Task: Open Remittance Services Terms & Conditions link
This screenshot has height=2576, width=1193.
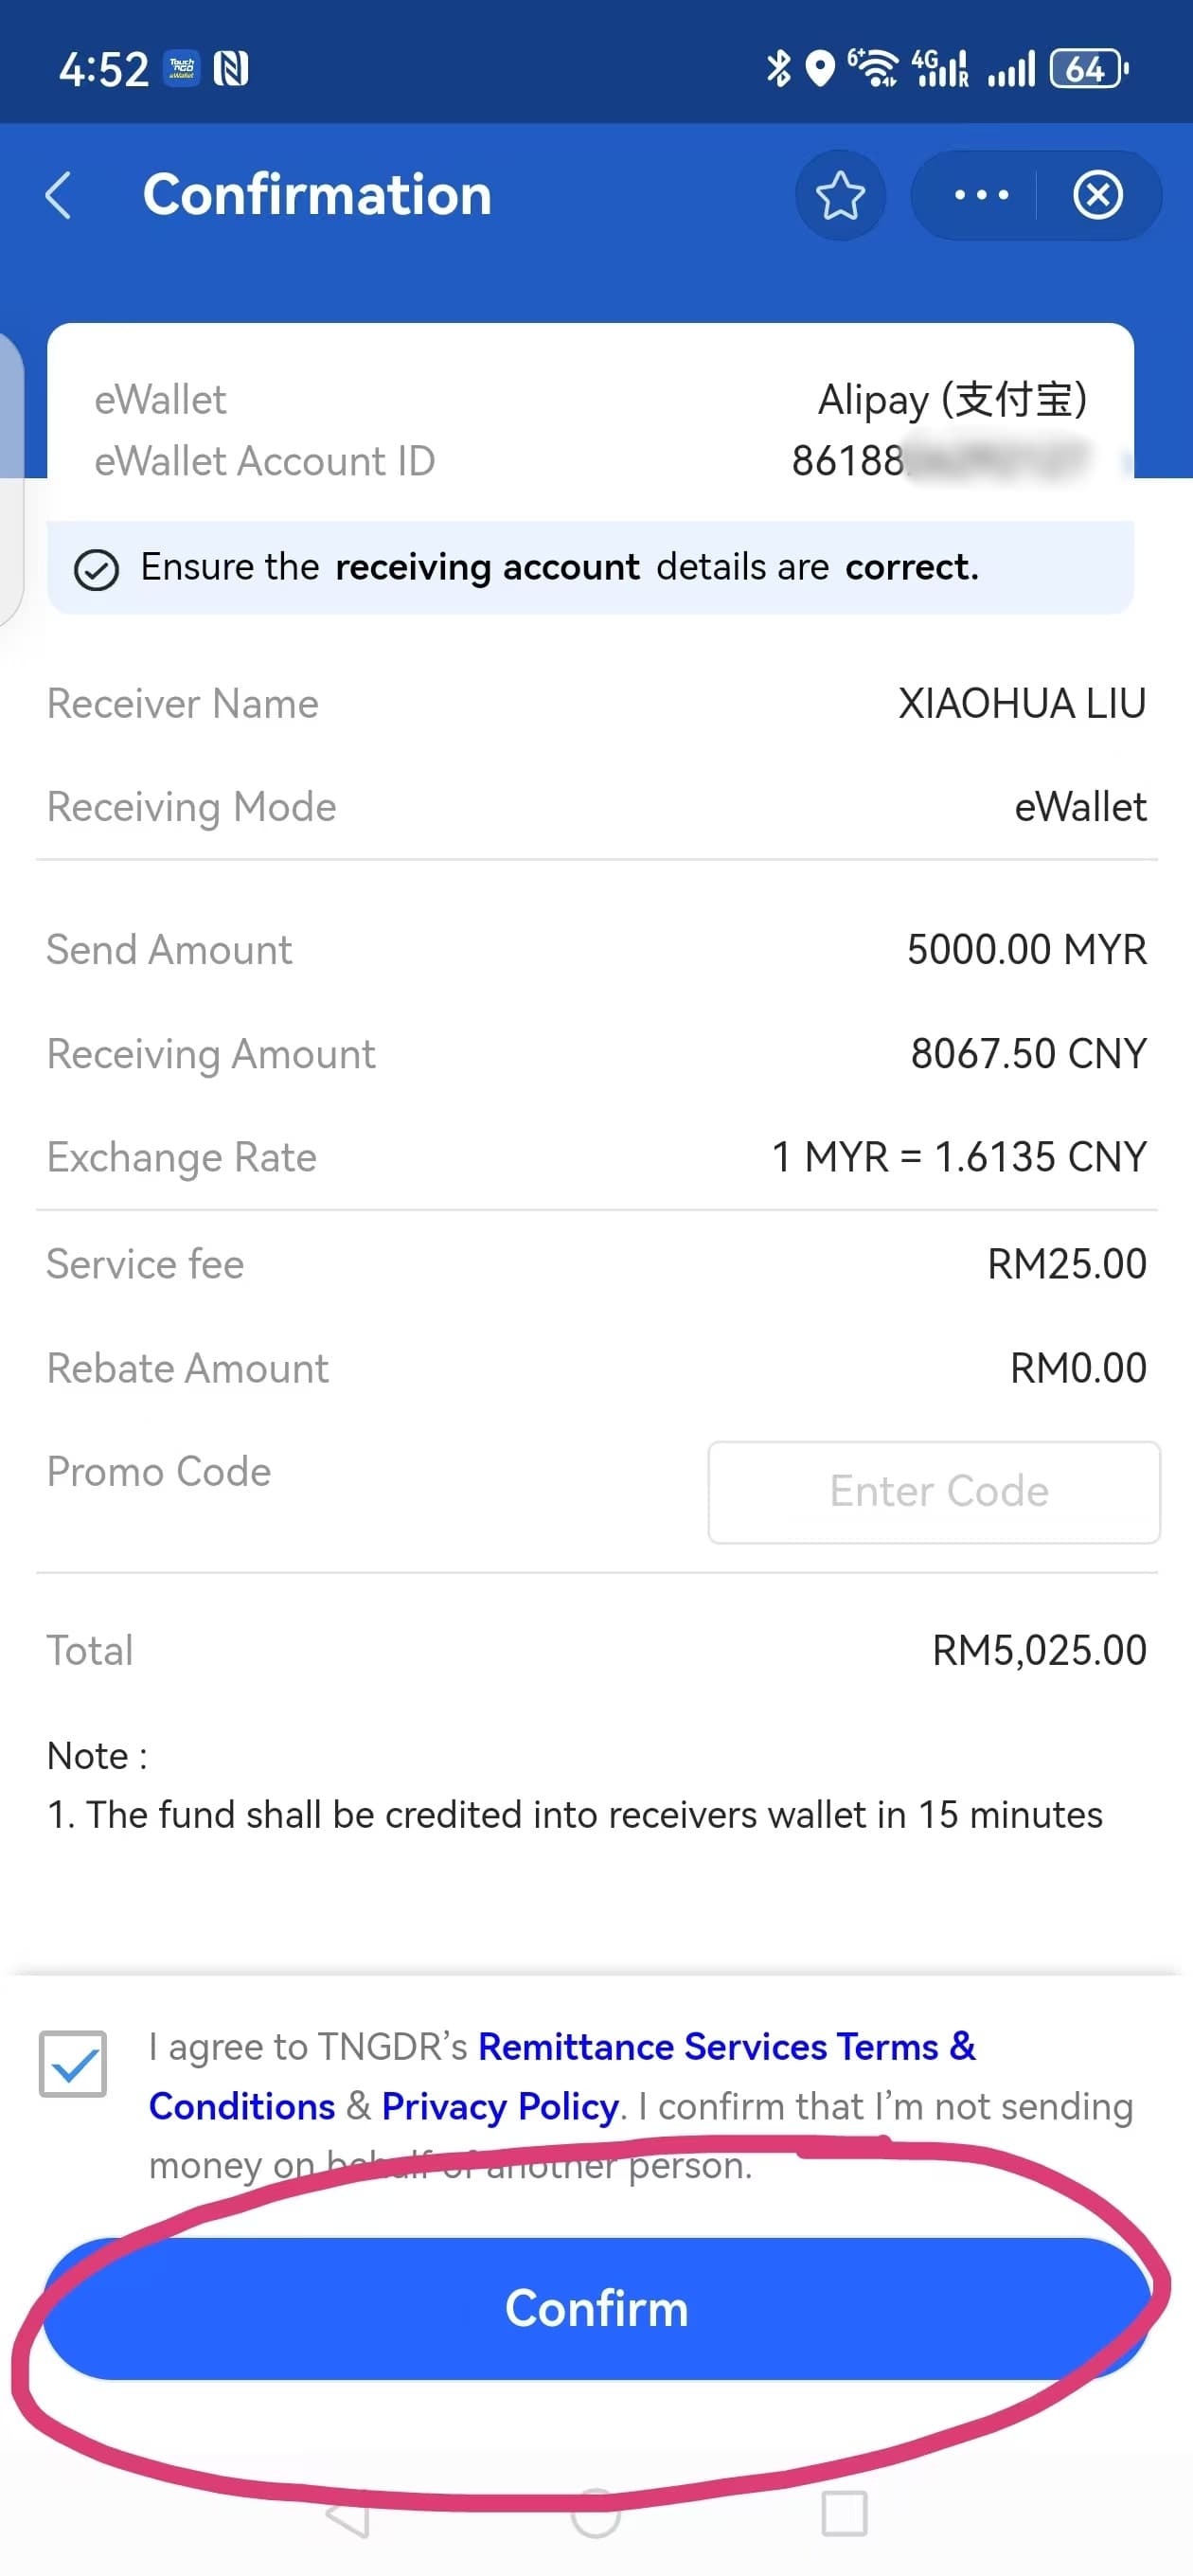Action: coord(562,2076)
